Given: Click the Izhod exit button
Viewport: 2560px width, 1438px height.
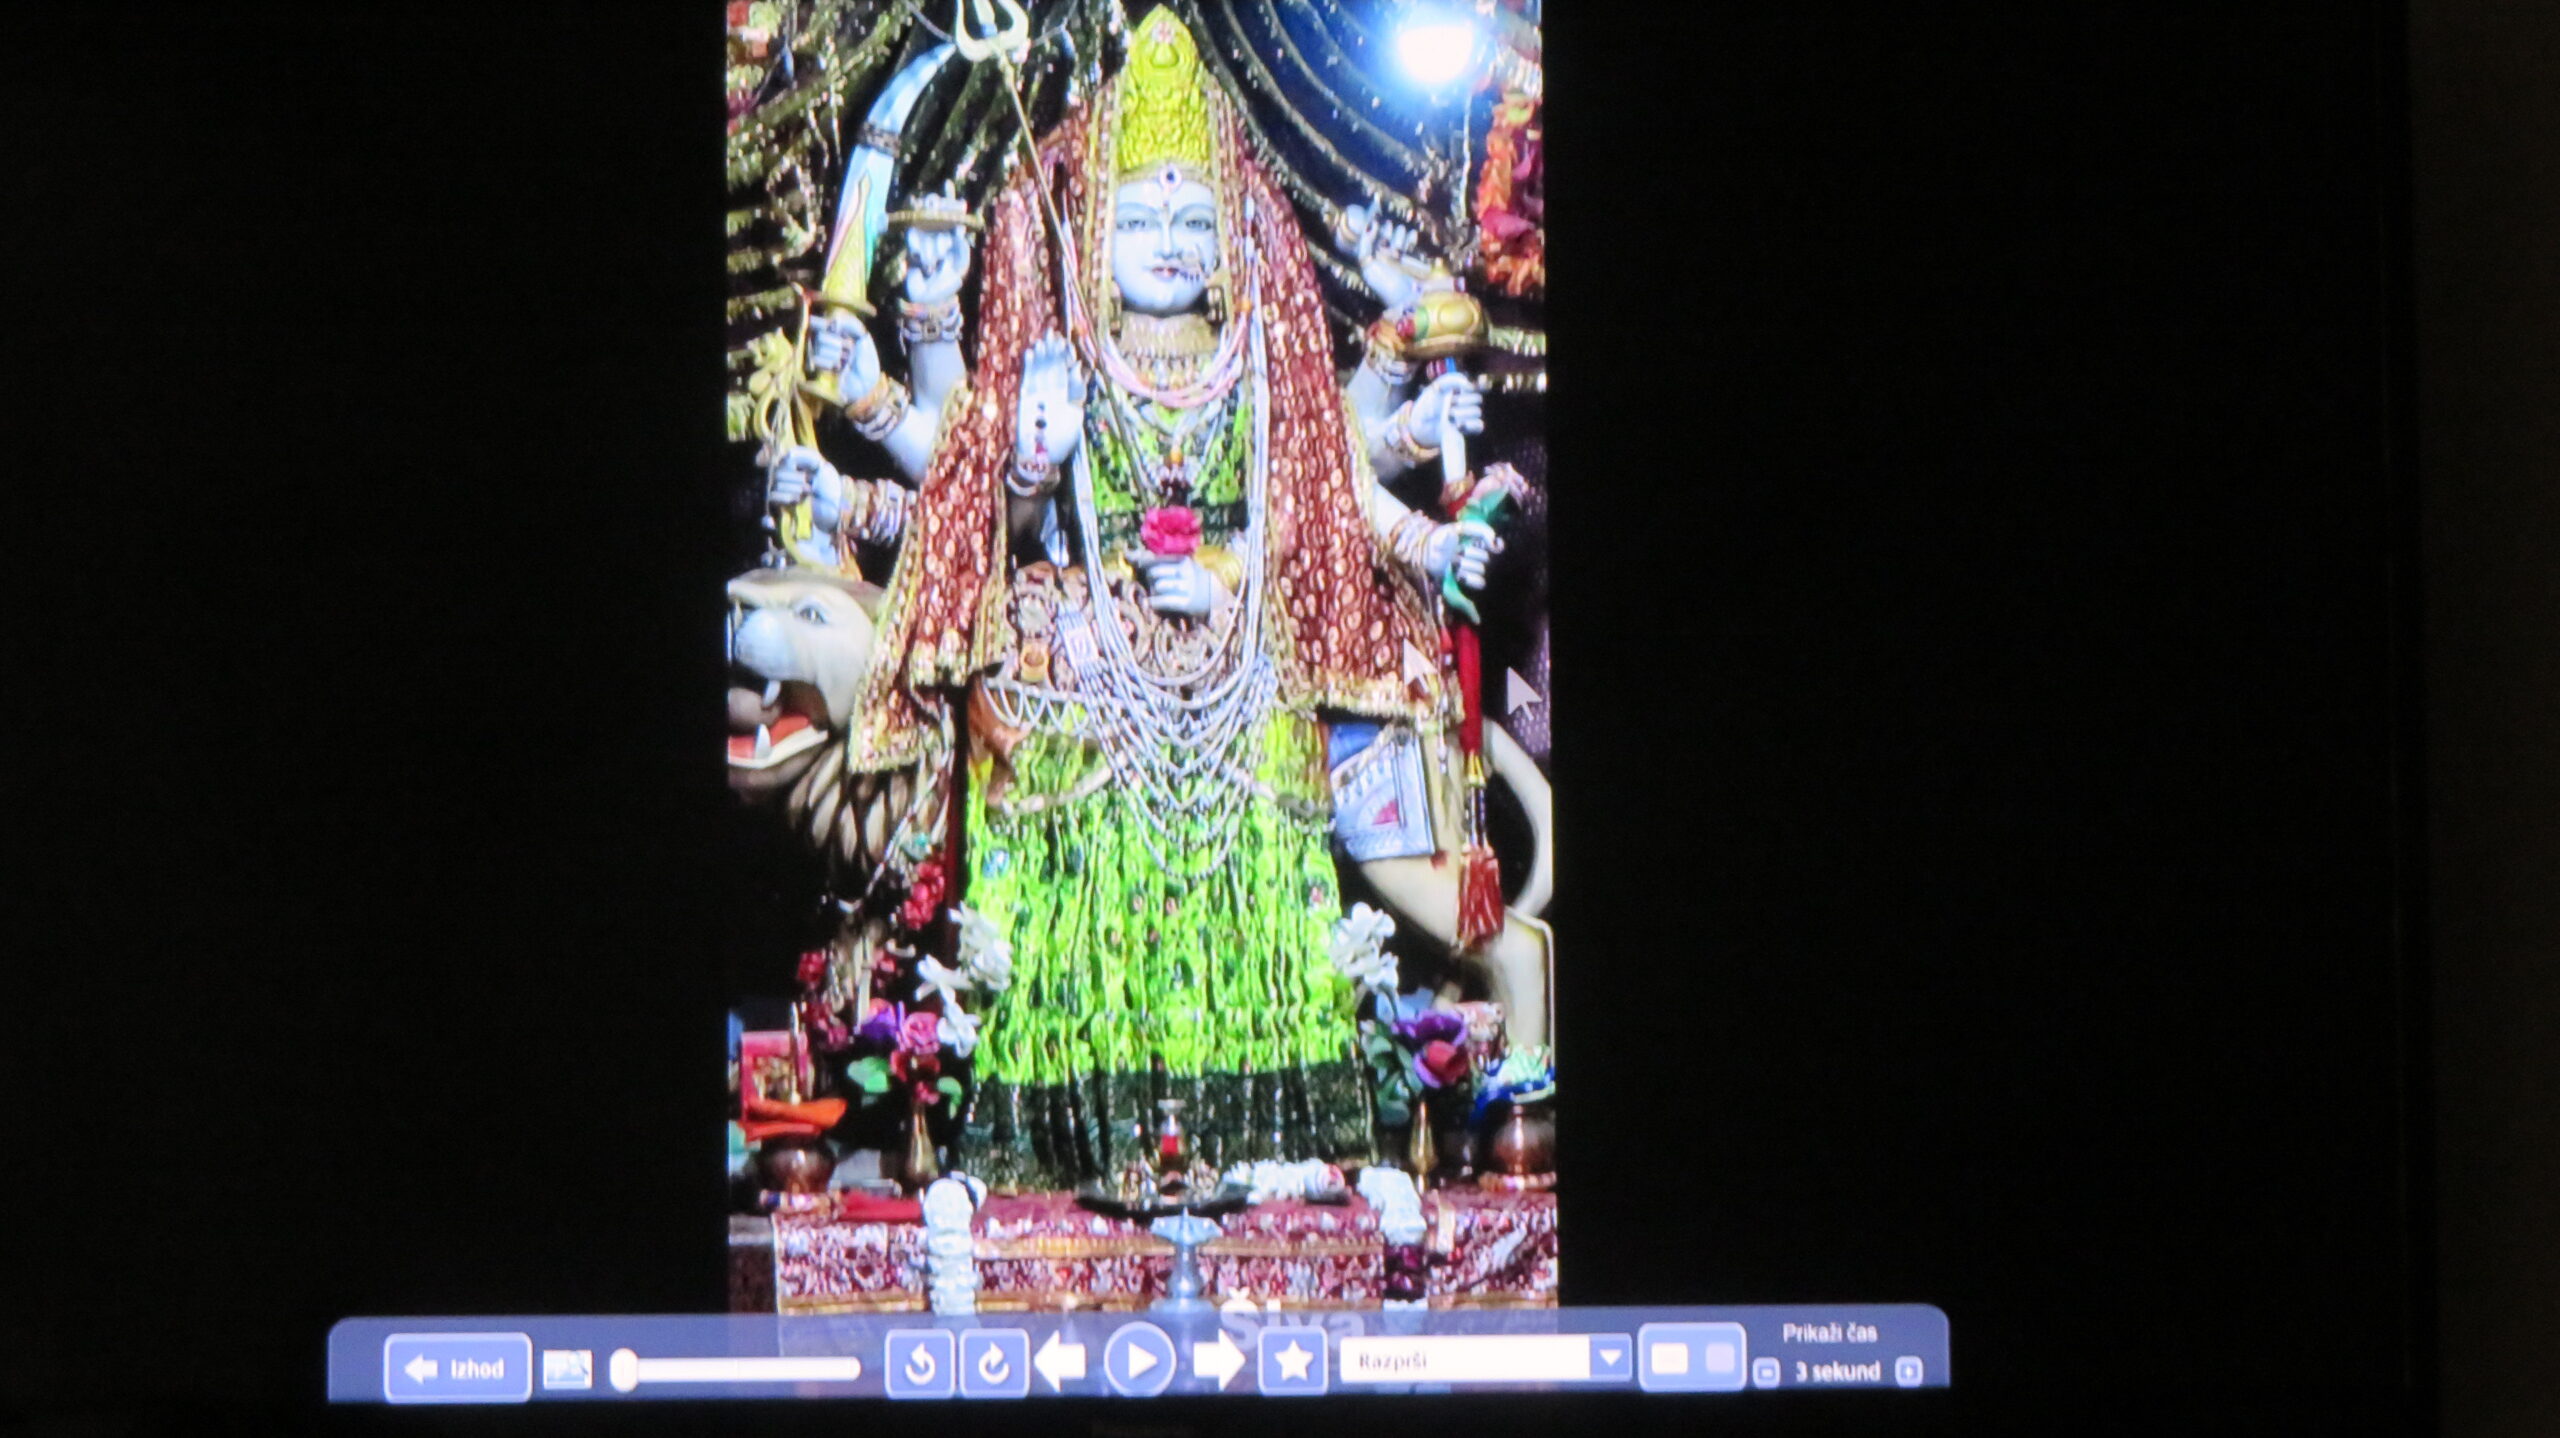Looking at the screenshot, I should tap(457, 1367).
